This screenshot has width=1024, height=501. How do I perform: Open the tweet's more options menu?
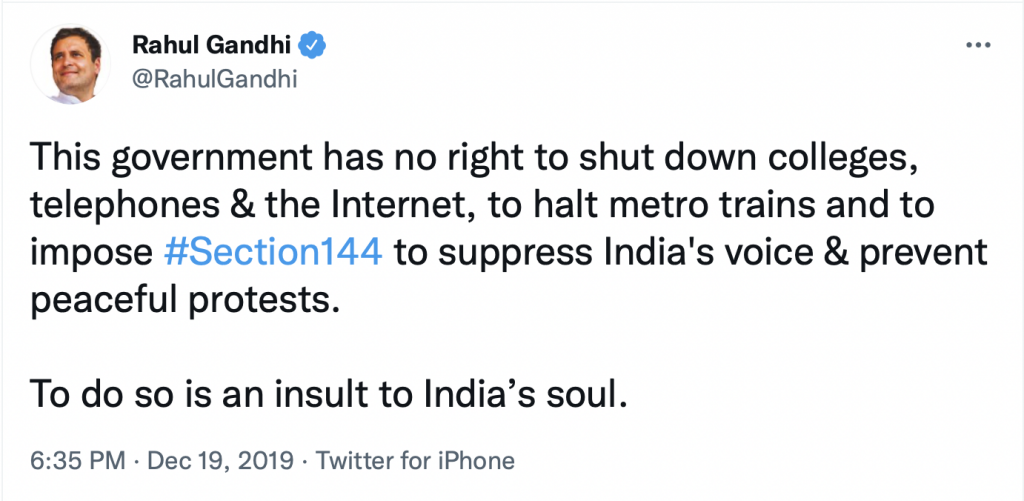coord(976,47)
